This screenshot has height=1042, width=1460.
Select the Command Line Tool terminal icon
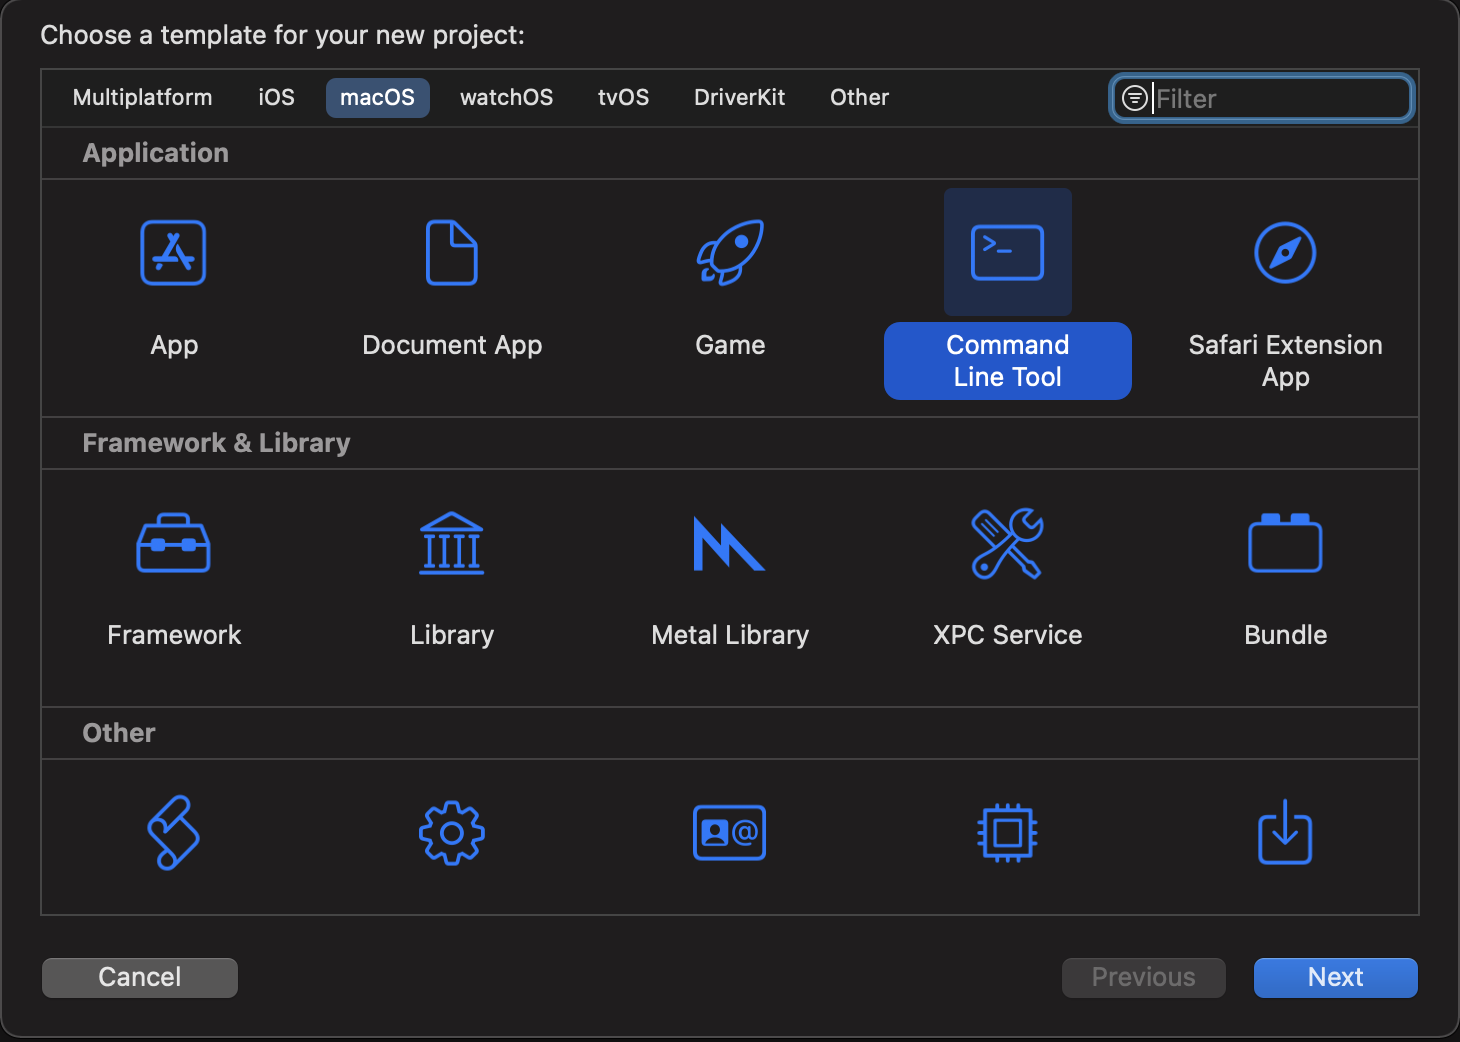point(1007,253)
